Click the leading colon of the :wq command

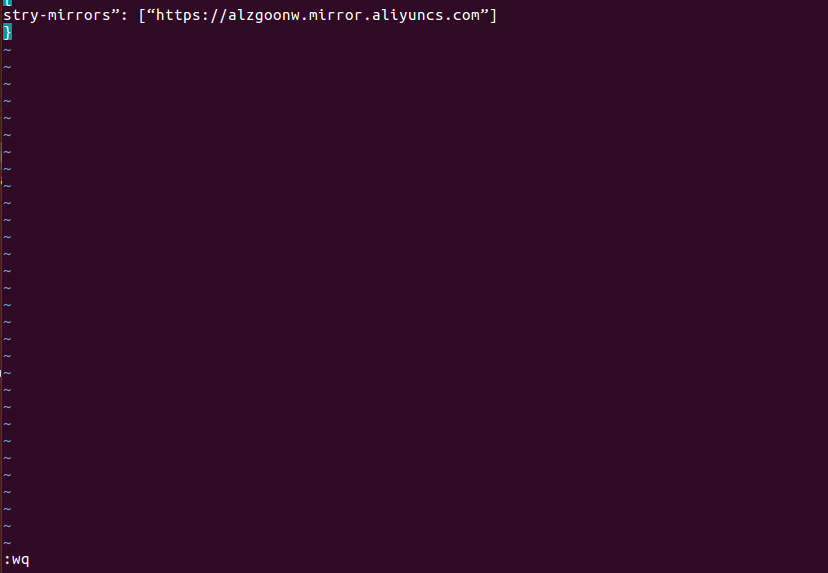coord(7,560)
